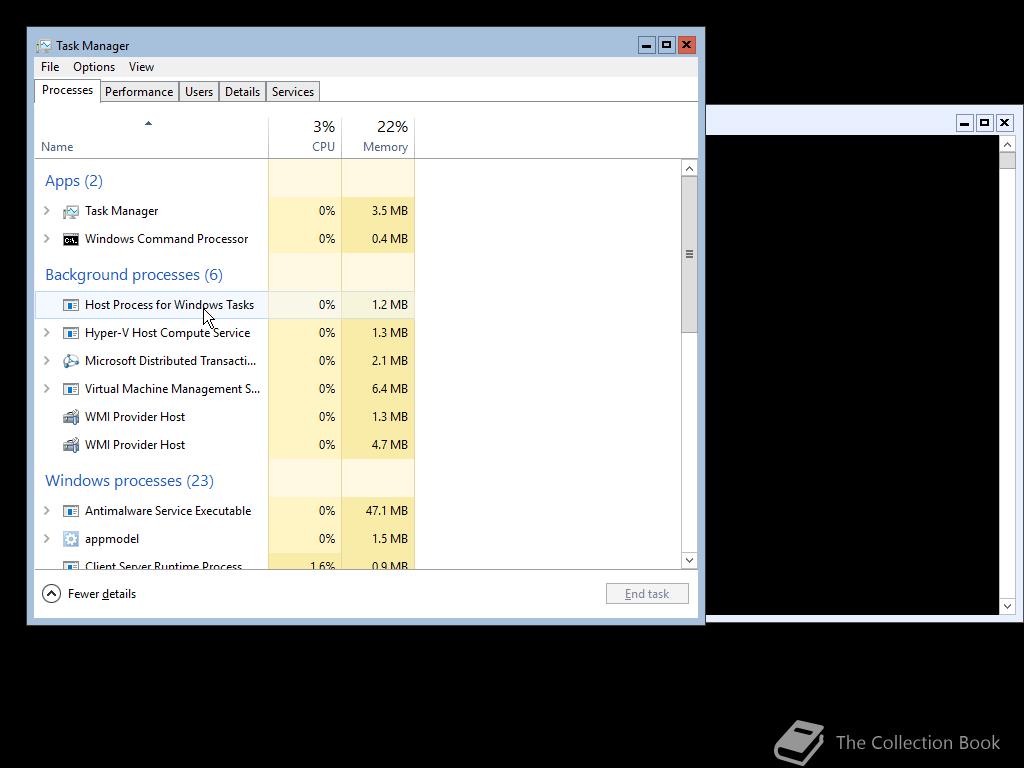
Task: Expand Microsoft Distributed Transaction row
Action: tap(46, 360)
